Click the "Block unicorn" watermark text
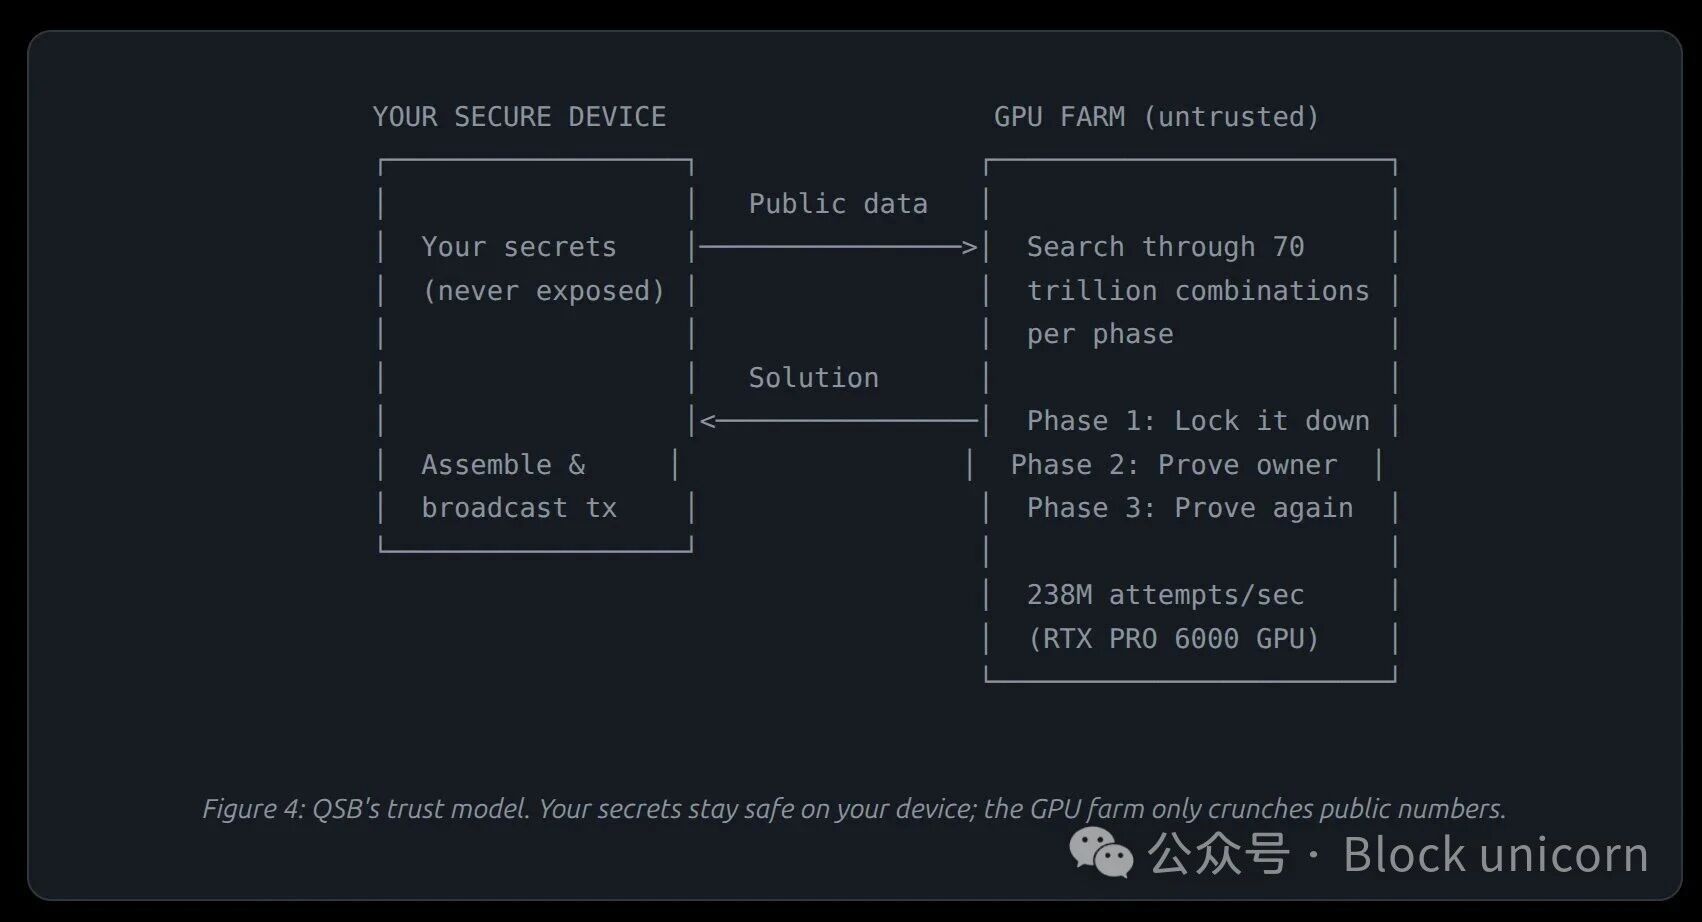1702x922 pixels. [x=1495, y=855]
